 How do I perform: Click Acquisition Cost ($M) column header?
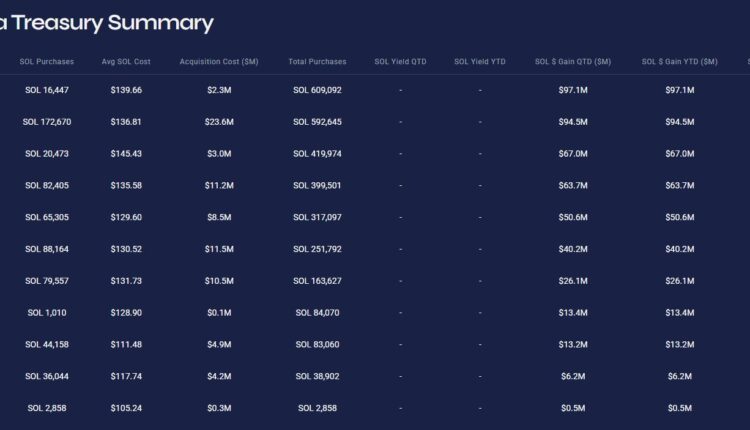(219, 62)
